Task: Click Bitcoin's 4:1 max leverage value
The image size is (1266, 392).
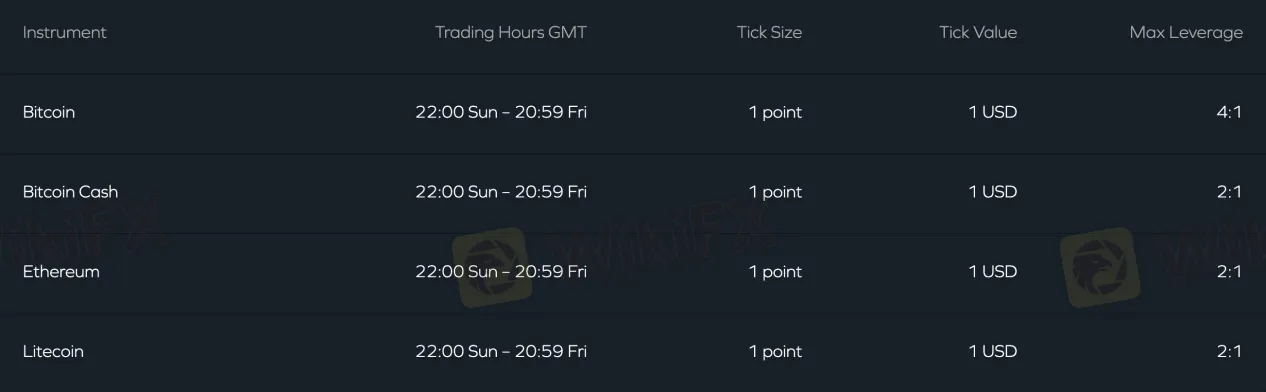Action: coord(1229,112)
